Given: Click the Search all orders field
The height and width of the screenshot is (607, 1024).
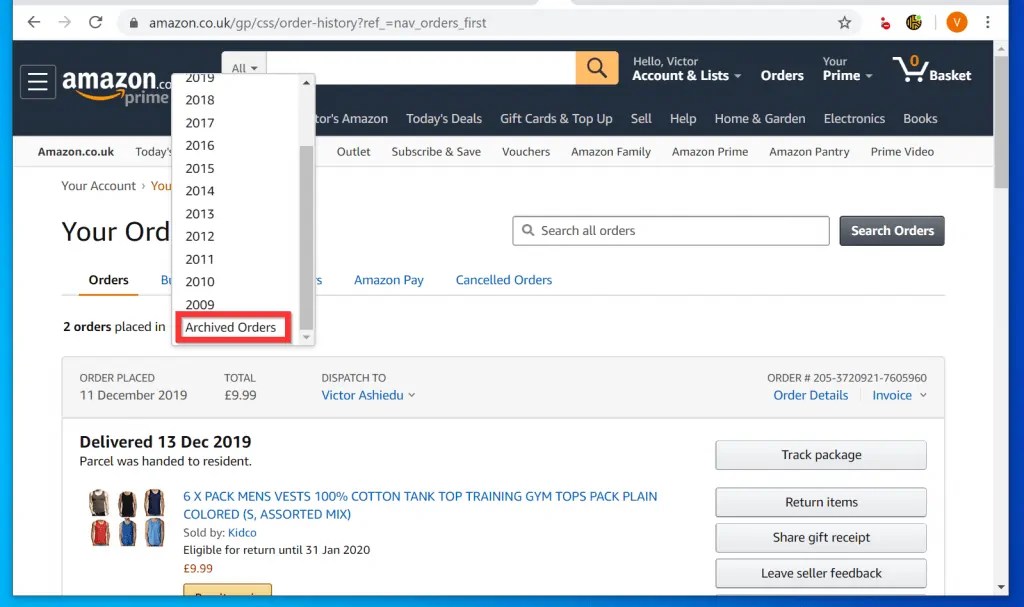Looking at the screenshot, I should (671, 231).
